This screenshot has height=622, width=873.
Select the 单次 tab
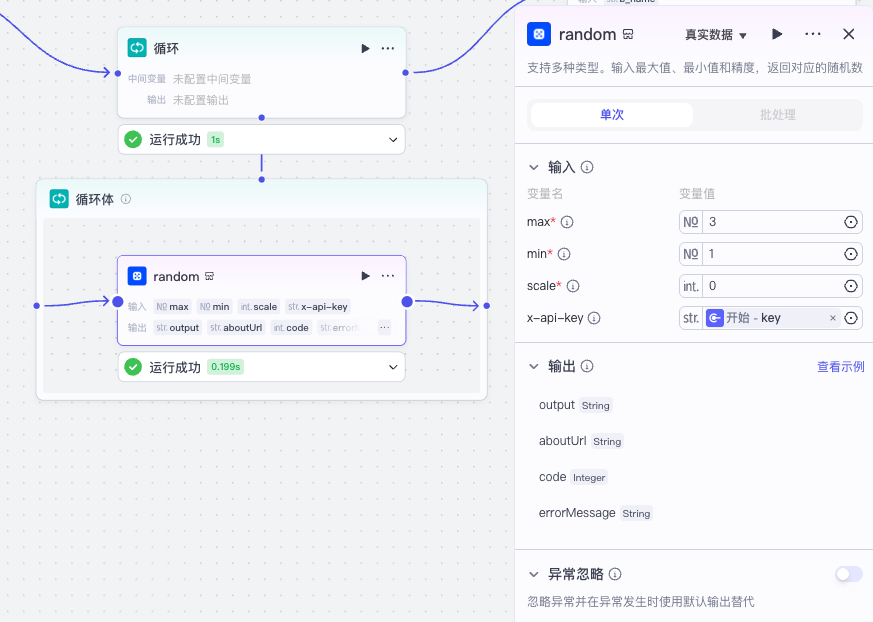(x=611, y=115)
